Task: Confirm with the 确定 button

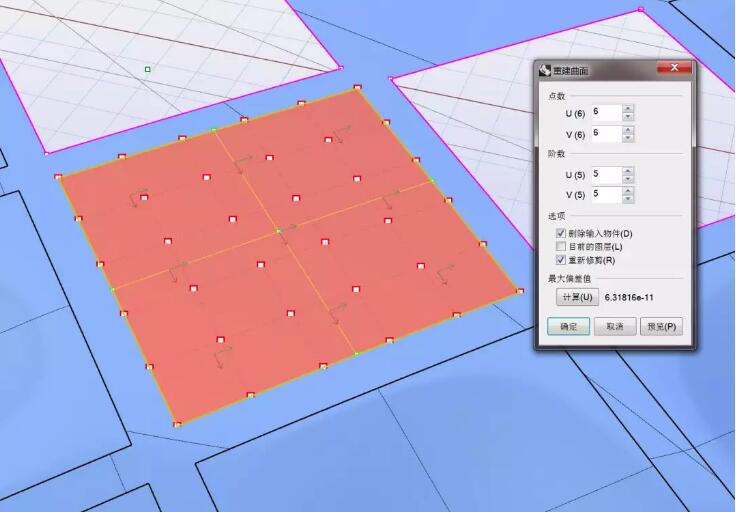Action: (568, 327)
